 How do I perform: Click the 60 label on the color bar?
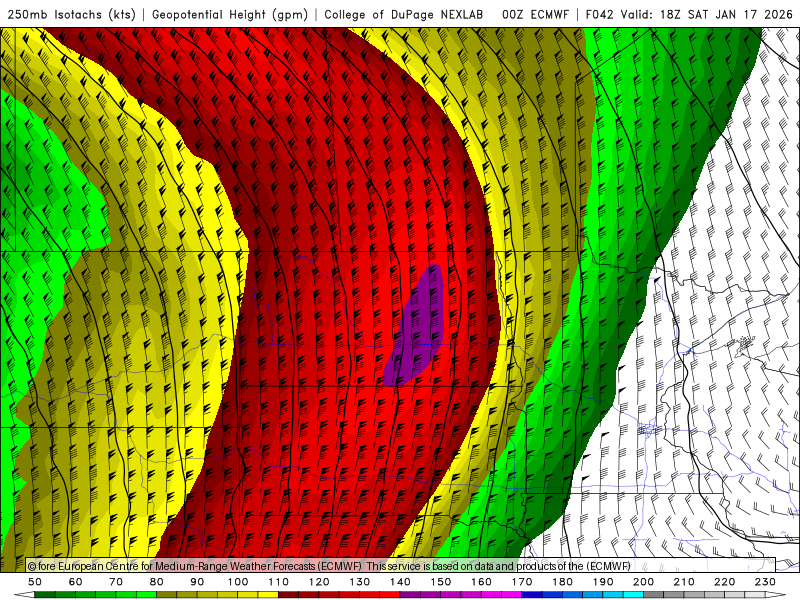pyautogui.click(x=75, y=582)
